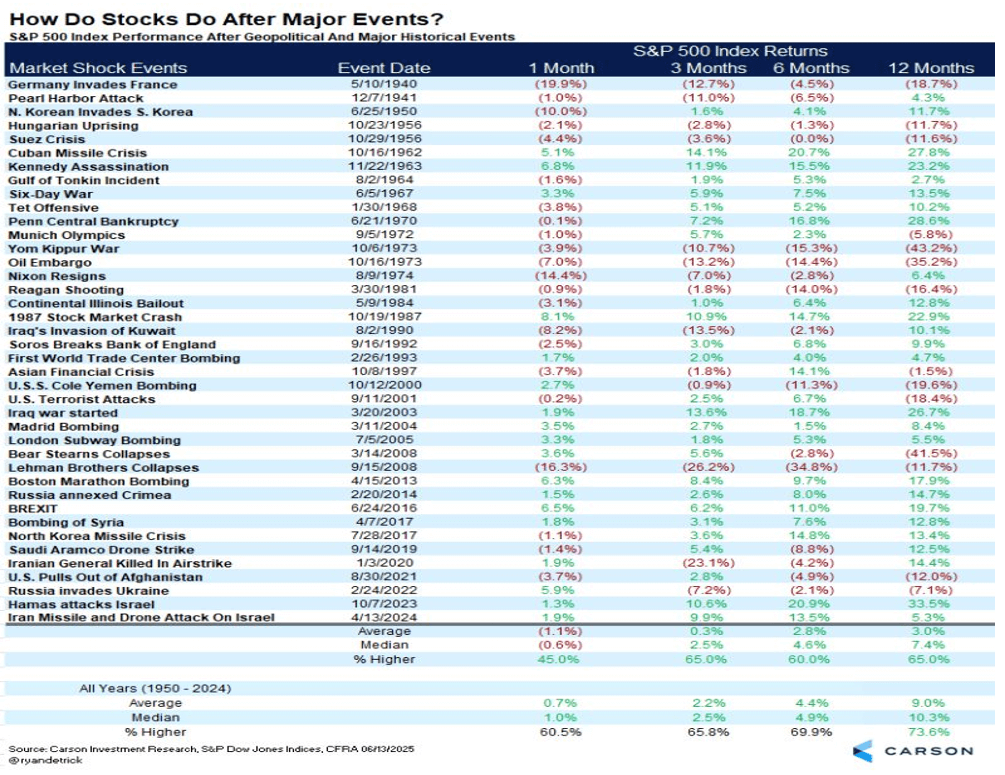This screenshot has width=1005, height=775.
Task: Select the 'Nixon Resigns' event
Action: point(56,276)
